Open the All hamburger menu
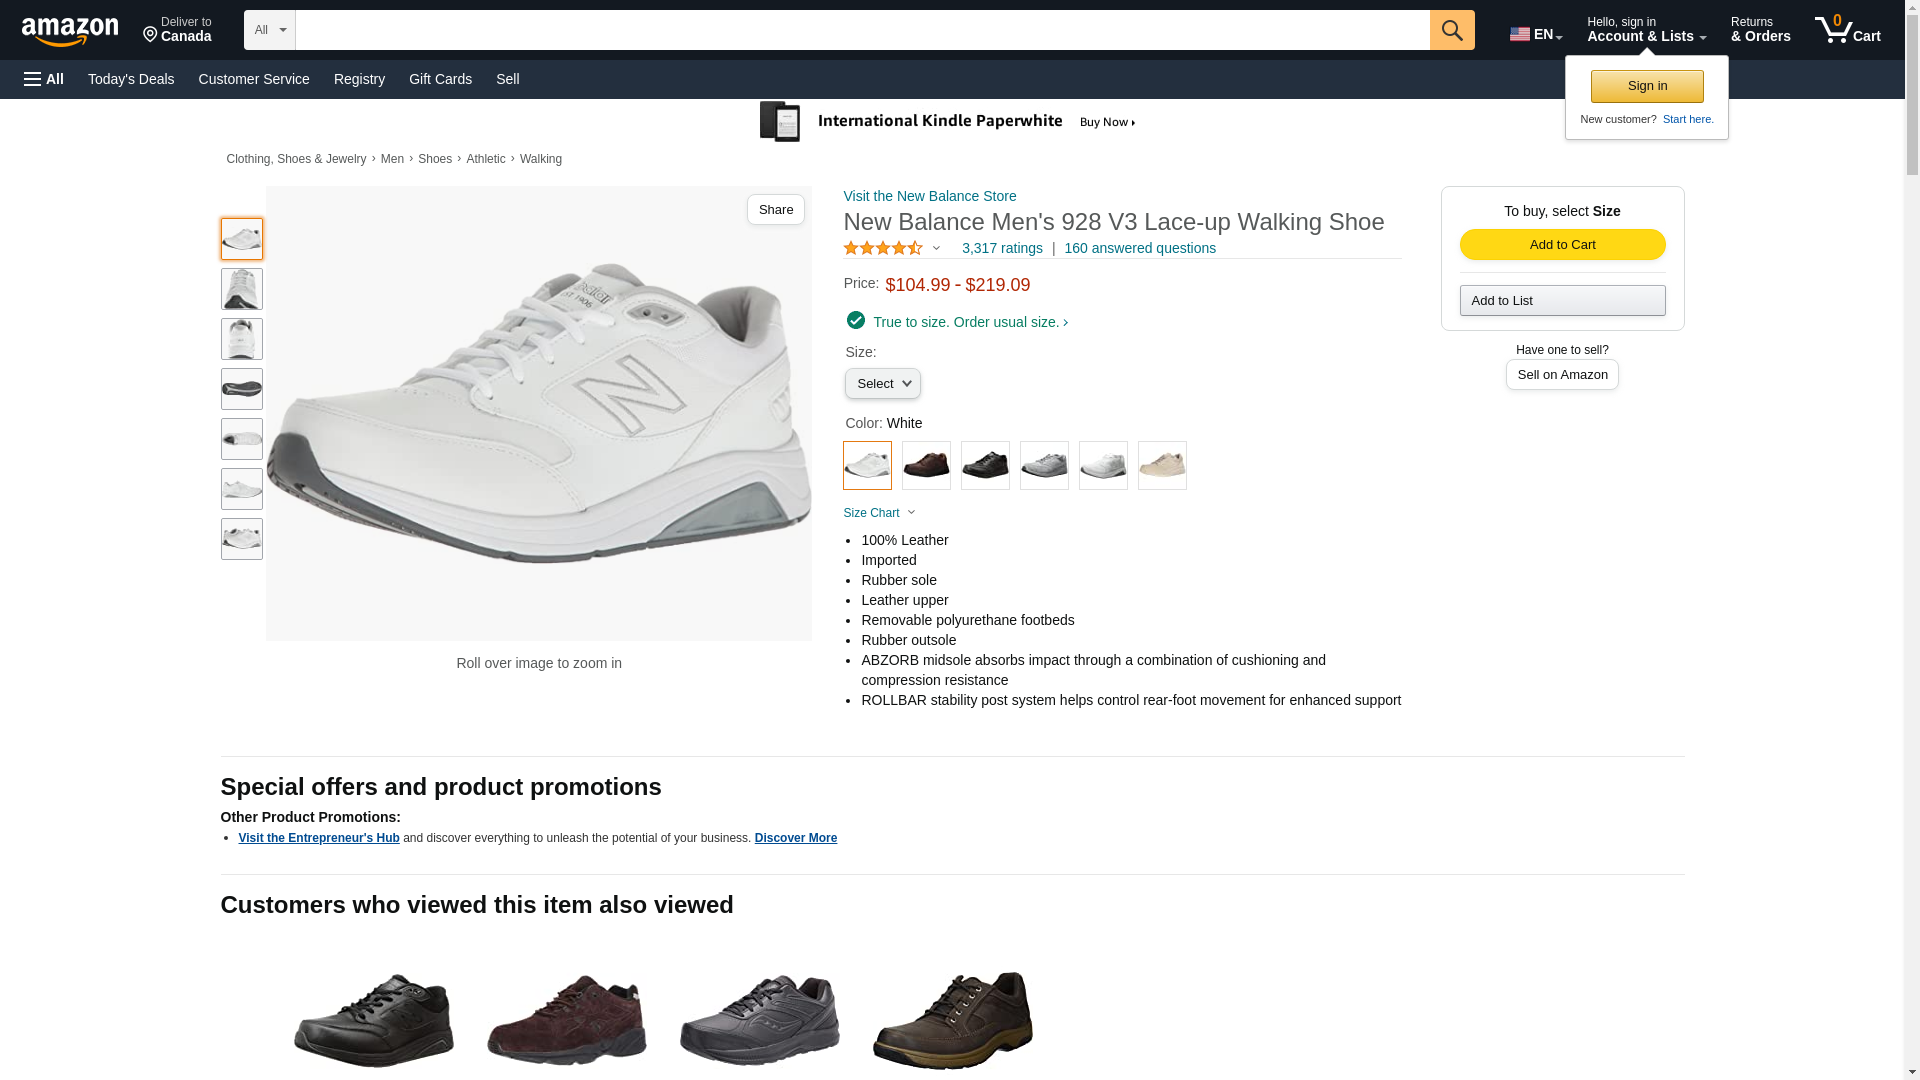 coord(44,79)
